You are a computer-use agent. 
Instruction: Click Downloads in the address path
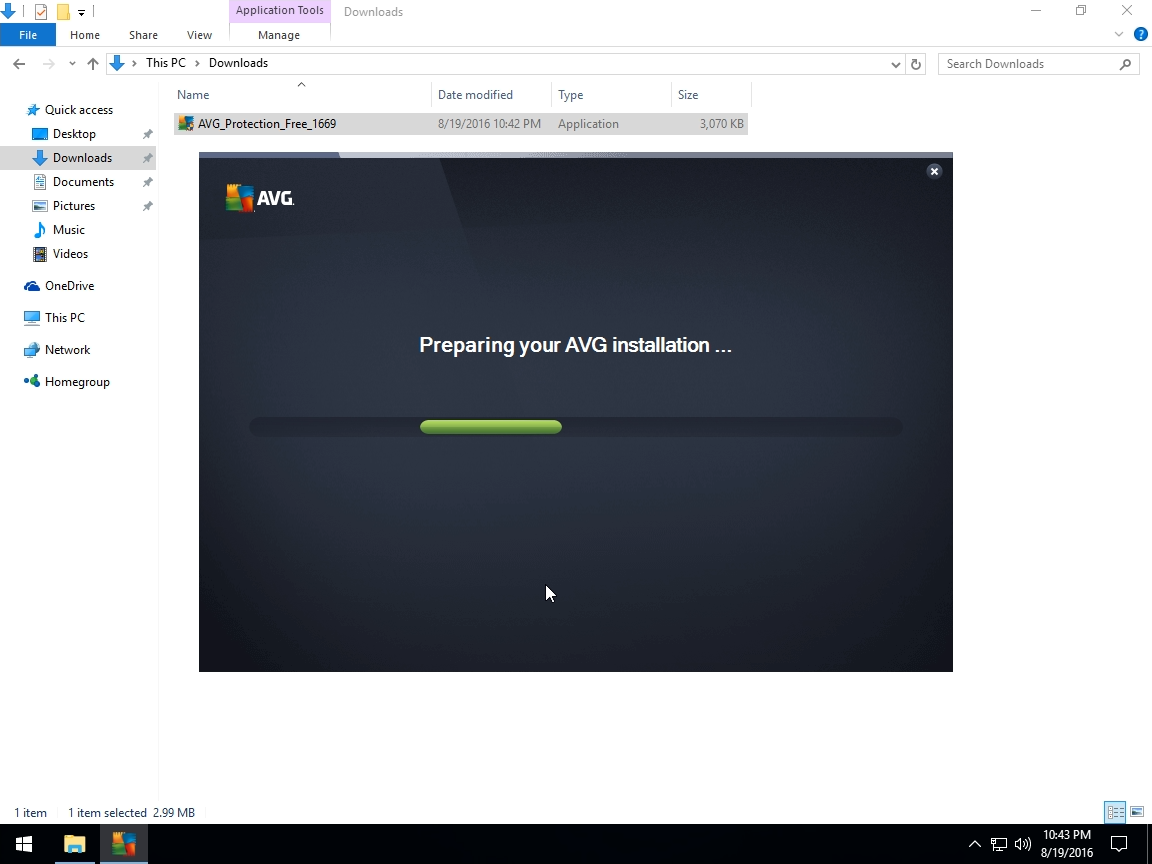pyautogui.click(x=238, y=63)
